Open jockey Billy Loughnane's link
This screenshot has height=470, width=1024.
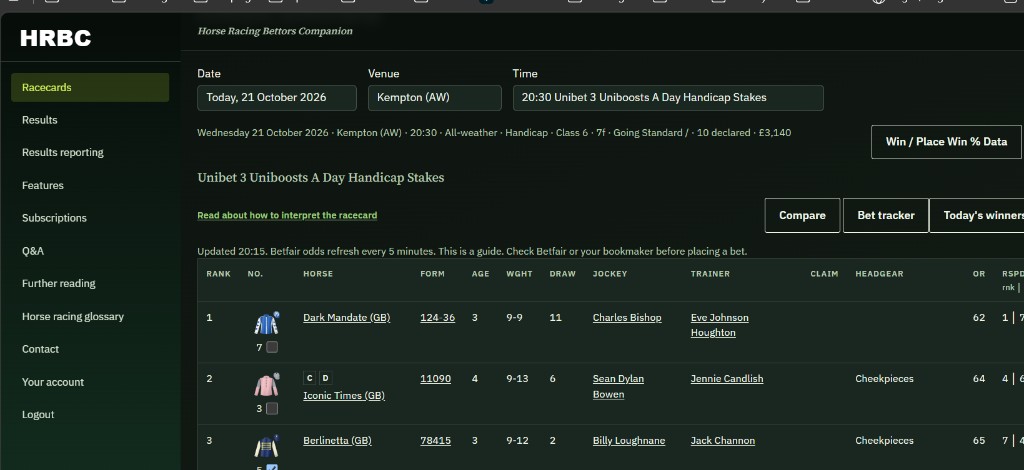[629, 441]
